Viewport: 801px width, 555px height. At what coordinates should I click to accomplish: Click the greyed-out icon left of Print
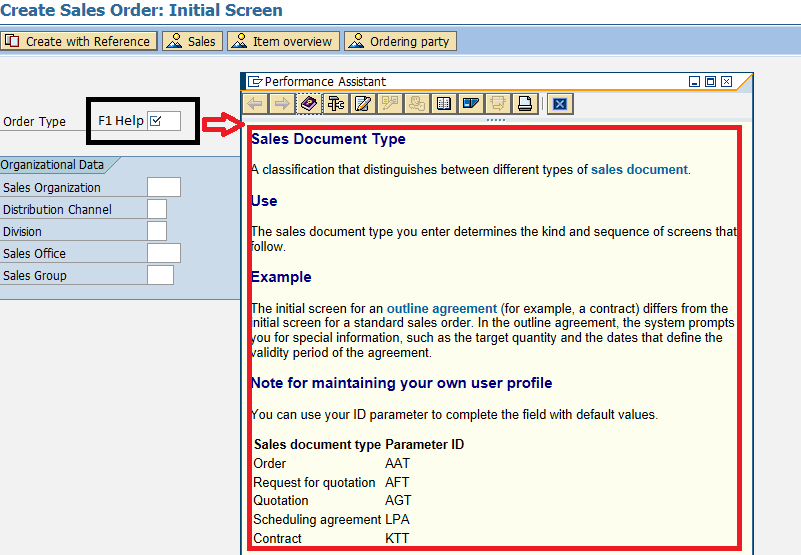498,104
